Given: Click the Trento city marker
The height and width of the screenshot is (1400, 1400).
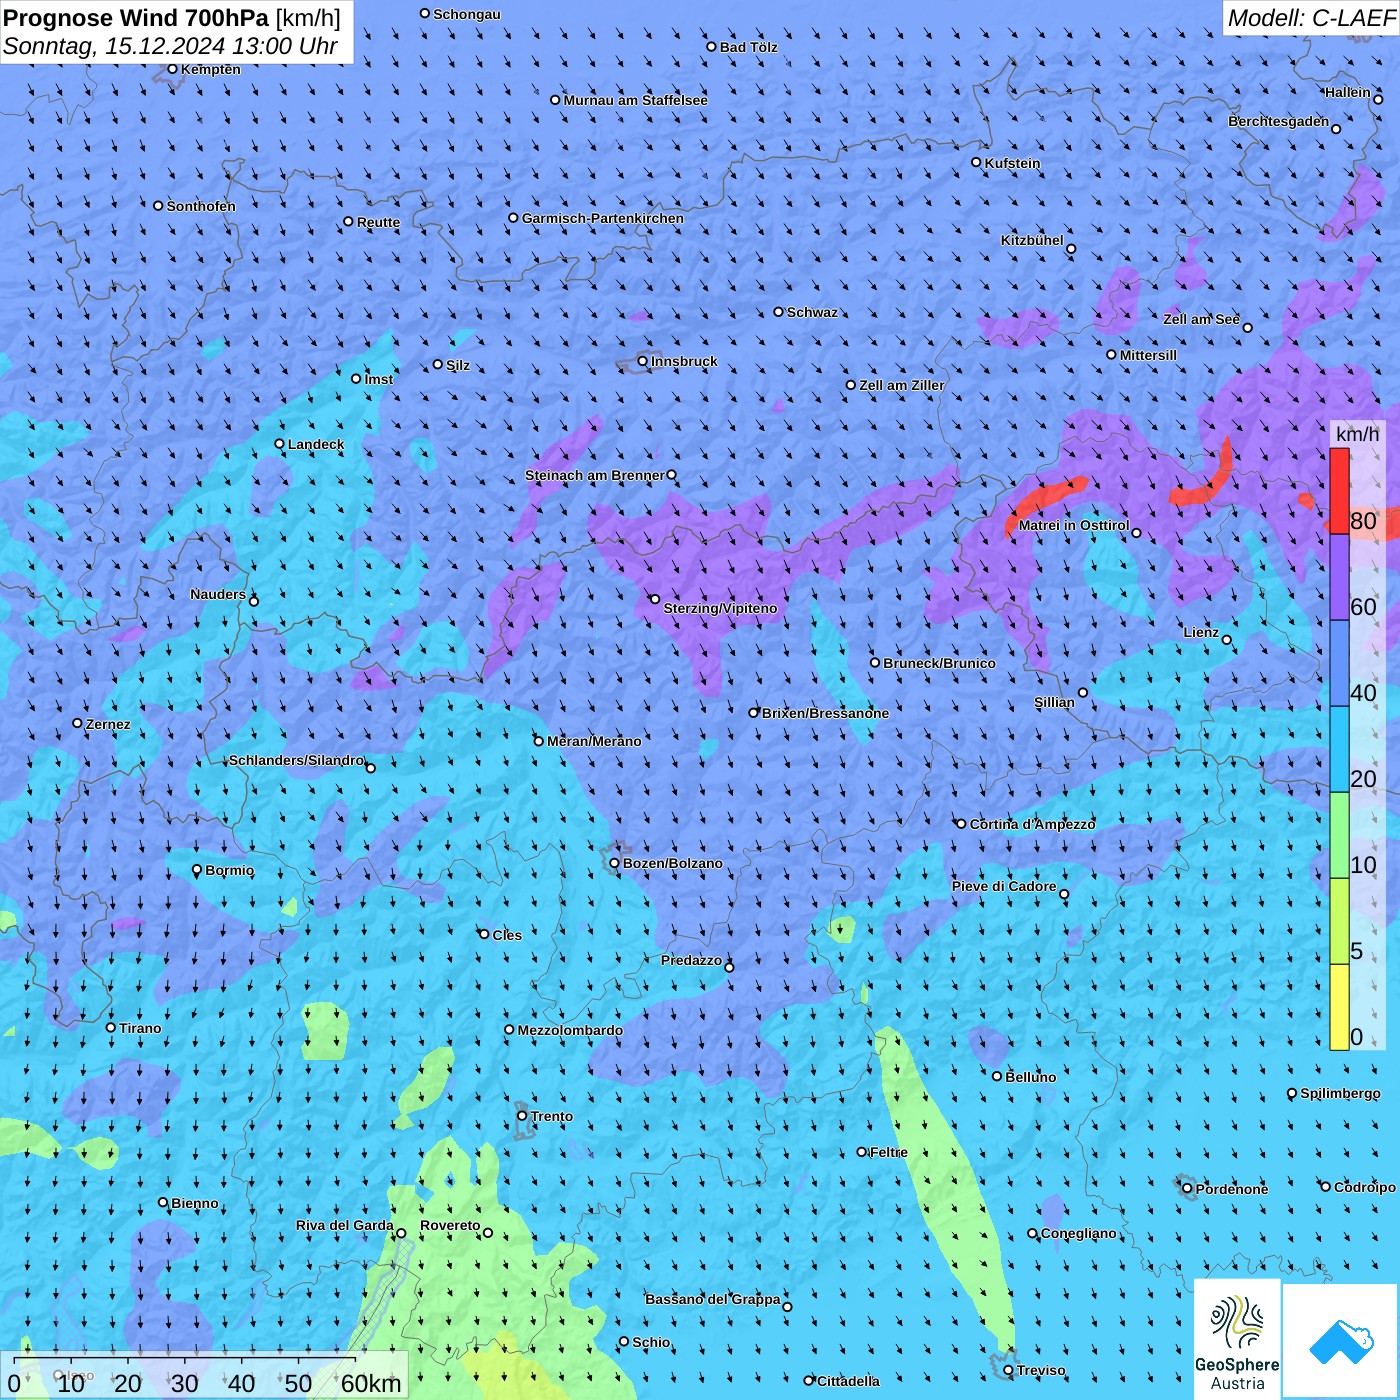Looking at the screenshot, I should click(522, 1116).
